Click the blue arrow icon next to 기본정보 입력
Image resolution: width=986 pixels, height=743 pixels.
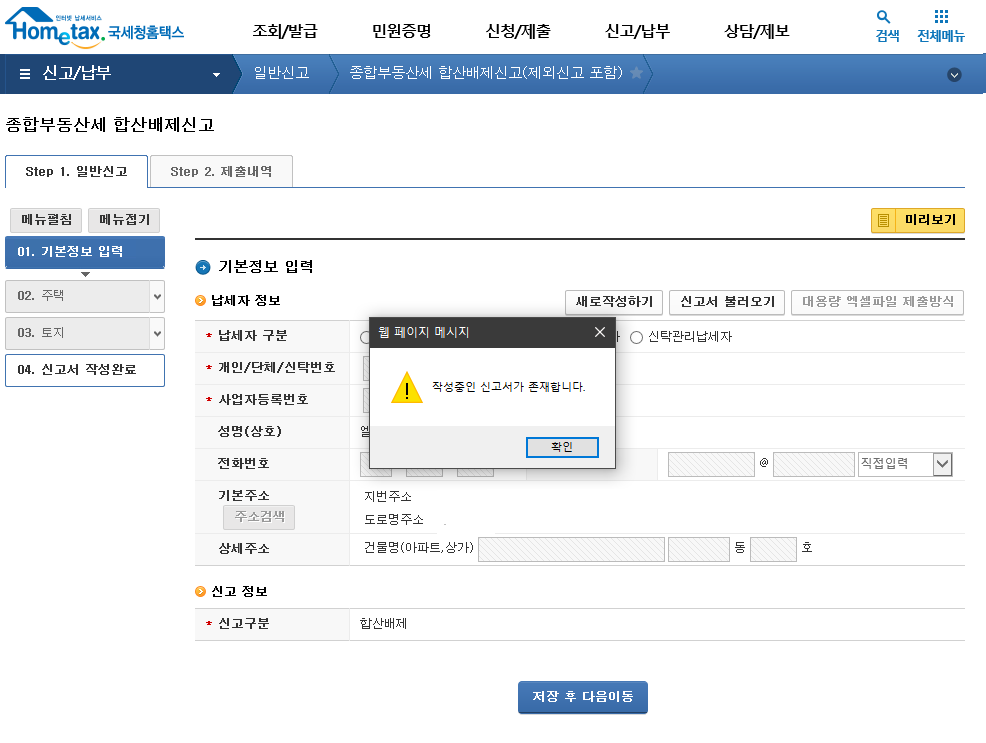point(203,267)
